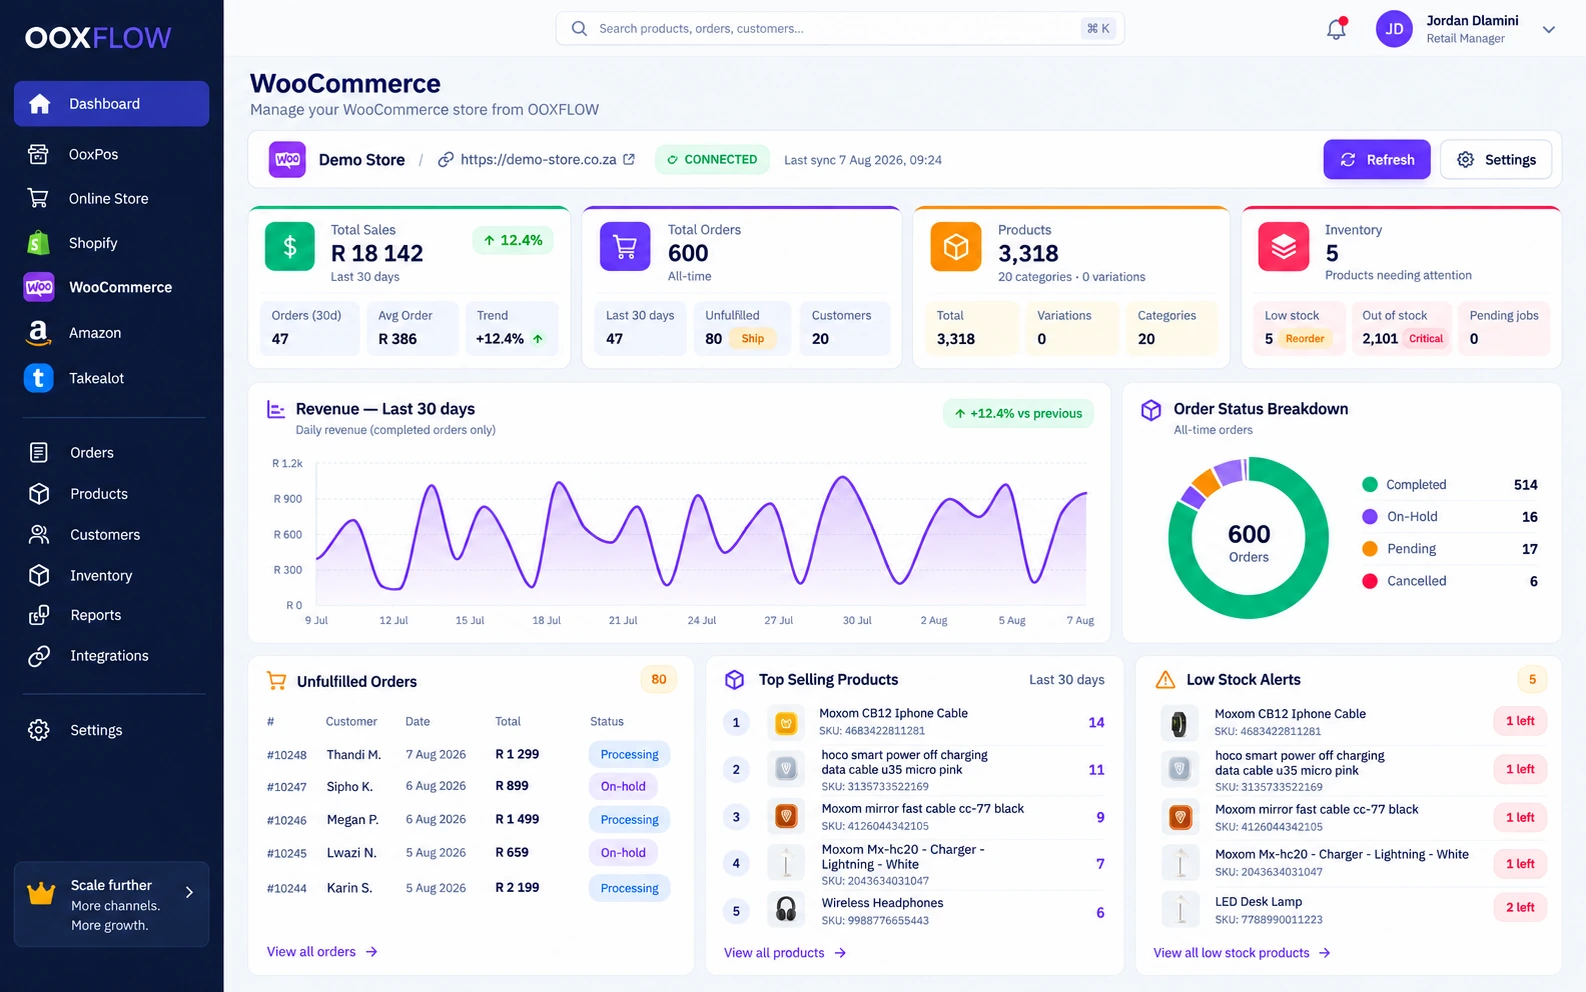Click the green Completed legend dot

tap(1370, 484)
